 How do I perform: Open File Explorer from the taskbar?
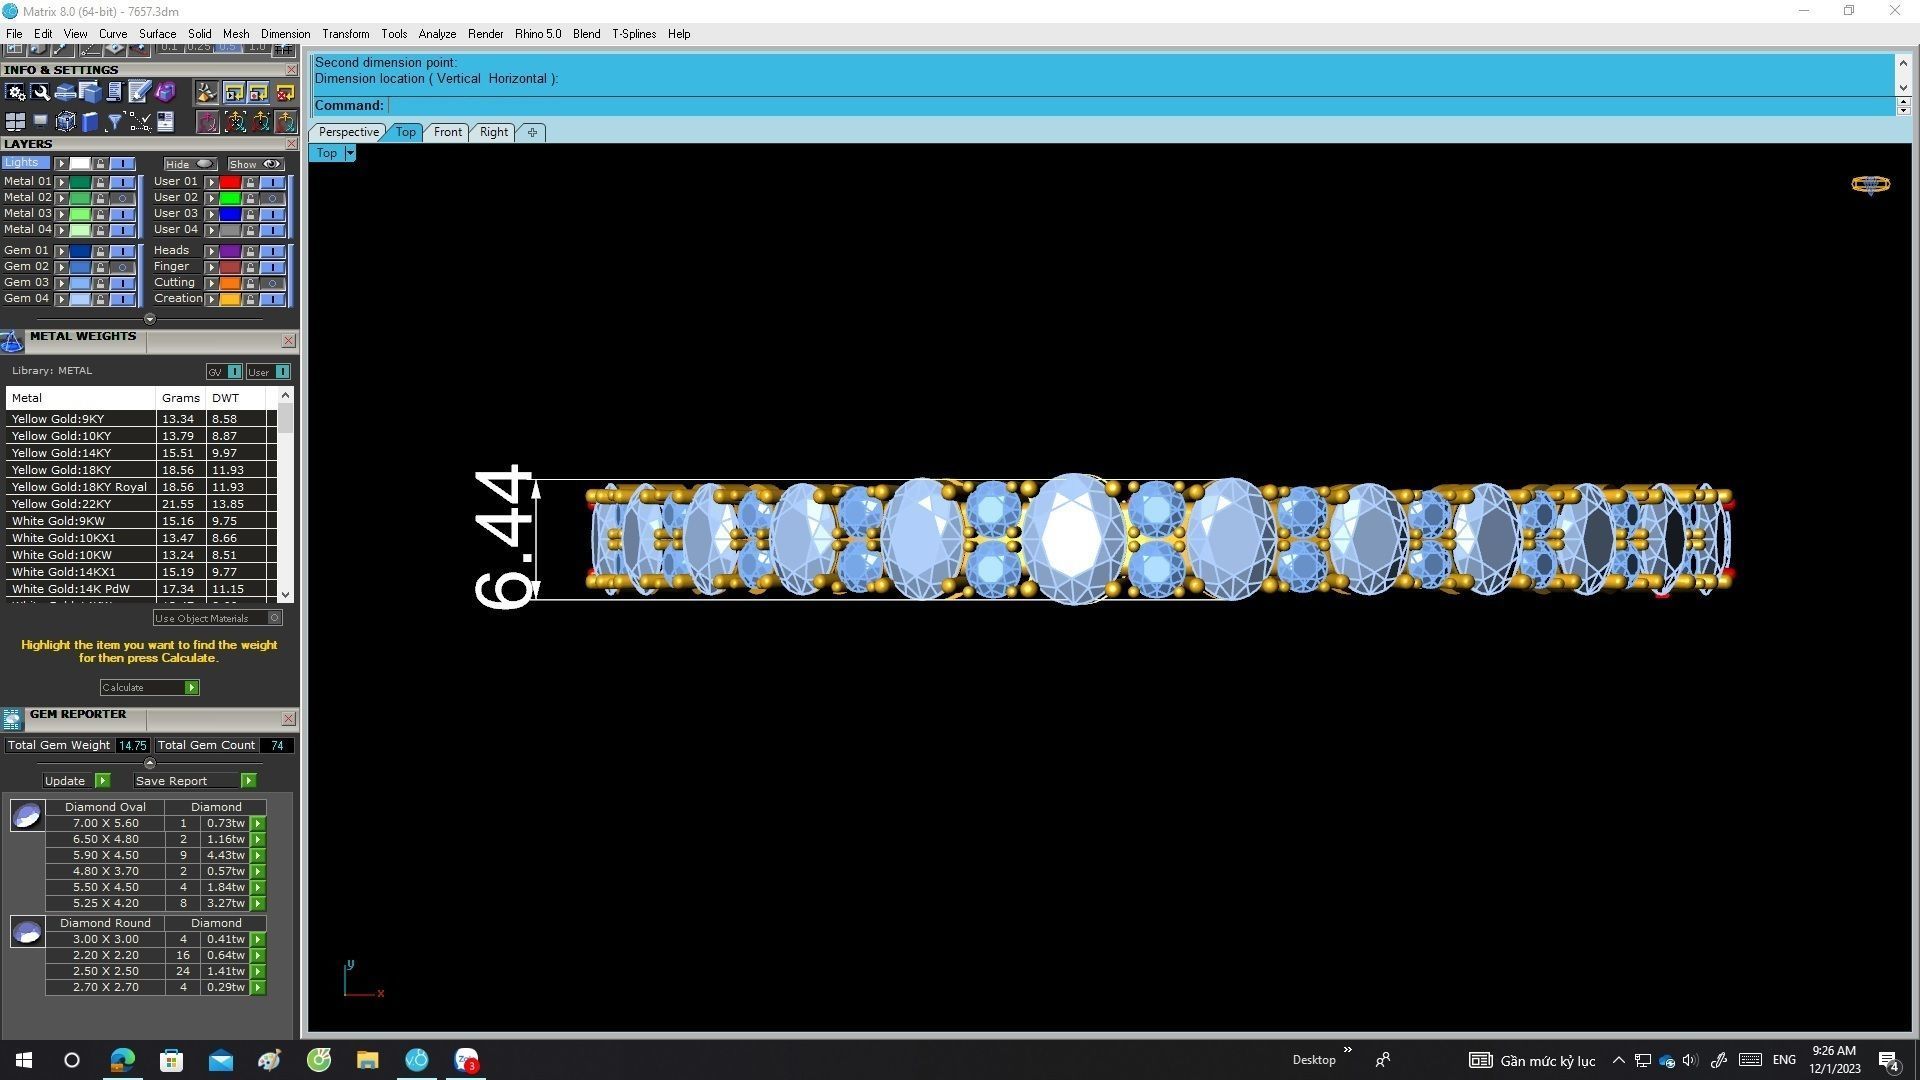367,1060
